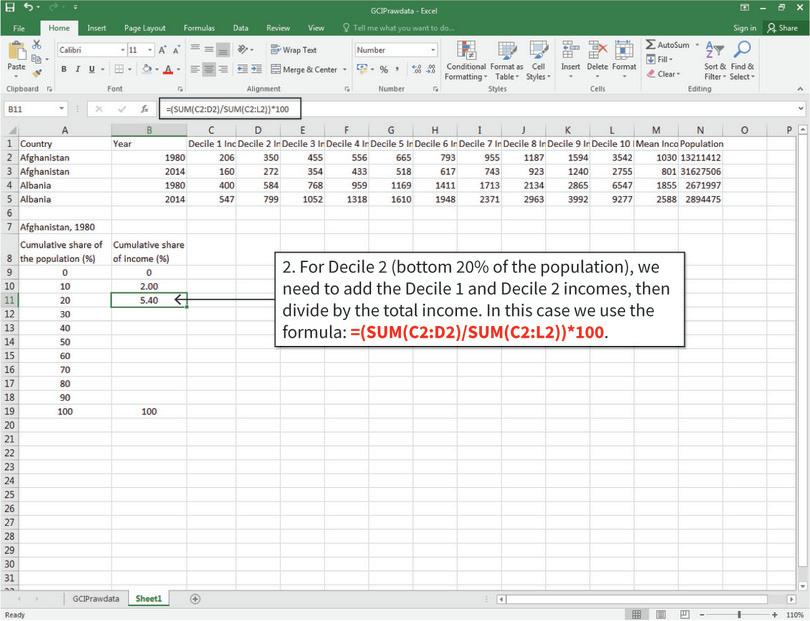Toggle bold formatting
The image size is (810, 621).
click(62, 67)
